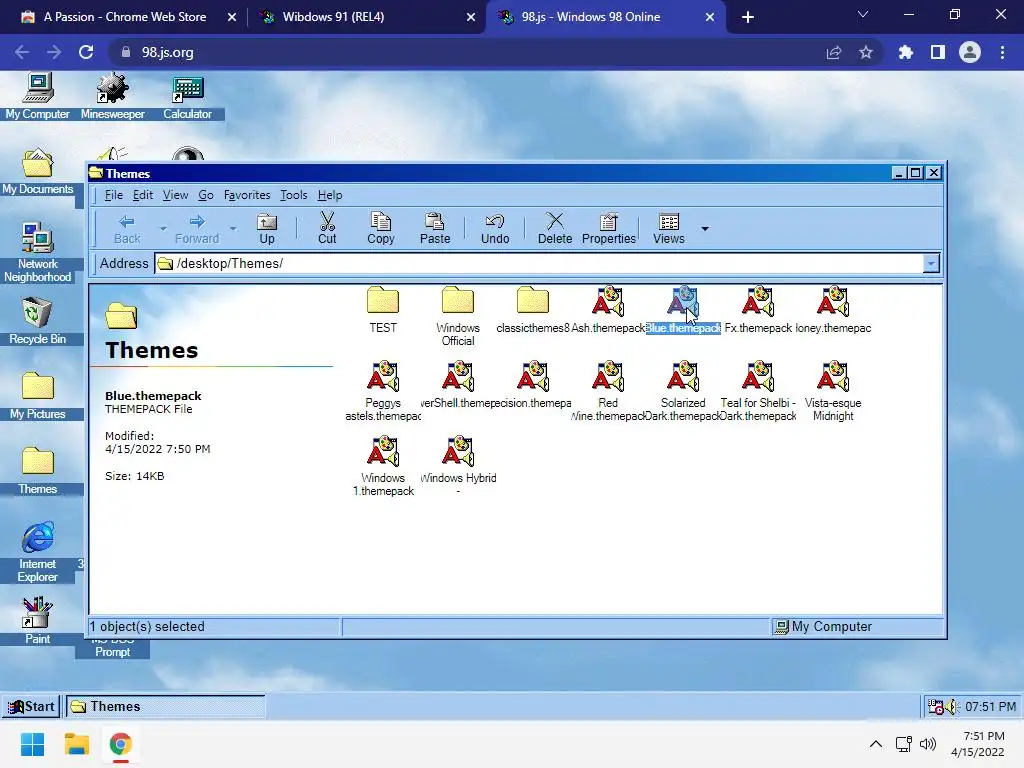The image size is (1024, 768).
Task: Bookmark this page with the star
Action: tap(866, 52)
